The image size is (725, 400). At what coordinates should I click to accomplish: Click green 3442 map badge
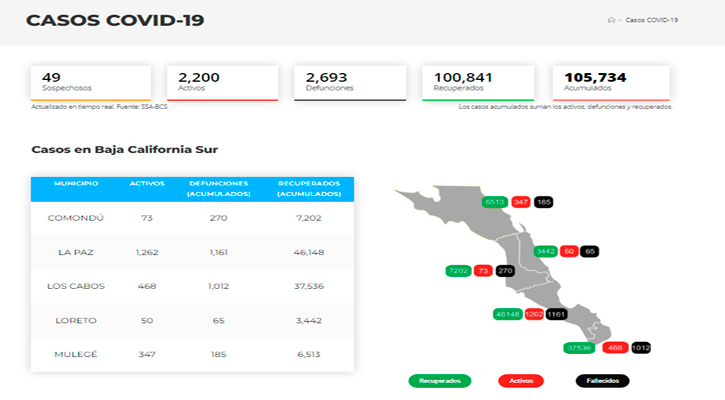point(546,252)
